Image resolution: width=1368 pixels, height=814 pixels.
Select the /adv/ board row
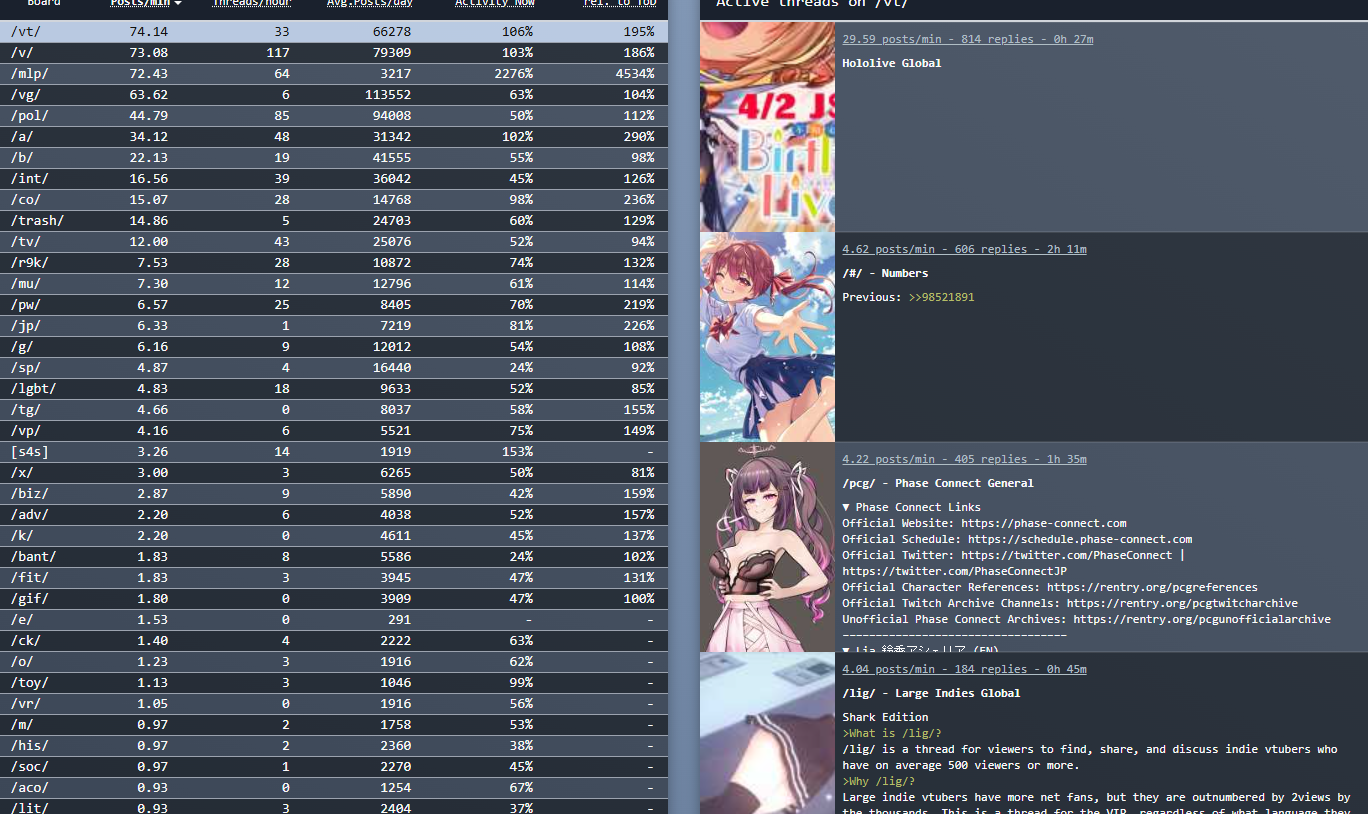pos(334,515)
